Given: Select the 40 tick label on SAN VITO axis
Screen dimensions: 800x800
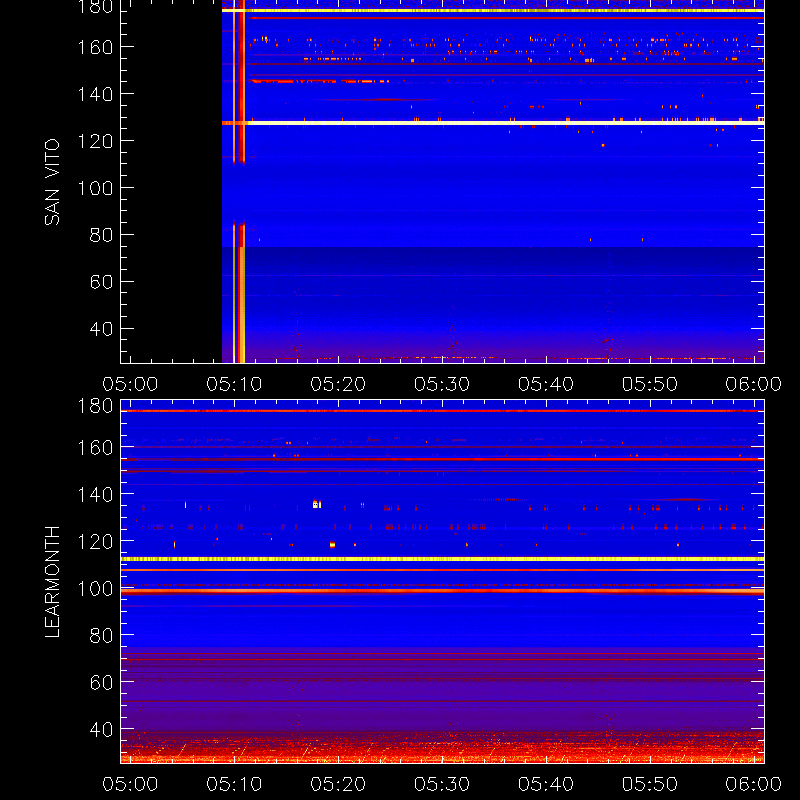Looking at the screenshot, I should [x=101, y=329].
